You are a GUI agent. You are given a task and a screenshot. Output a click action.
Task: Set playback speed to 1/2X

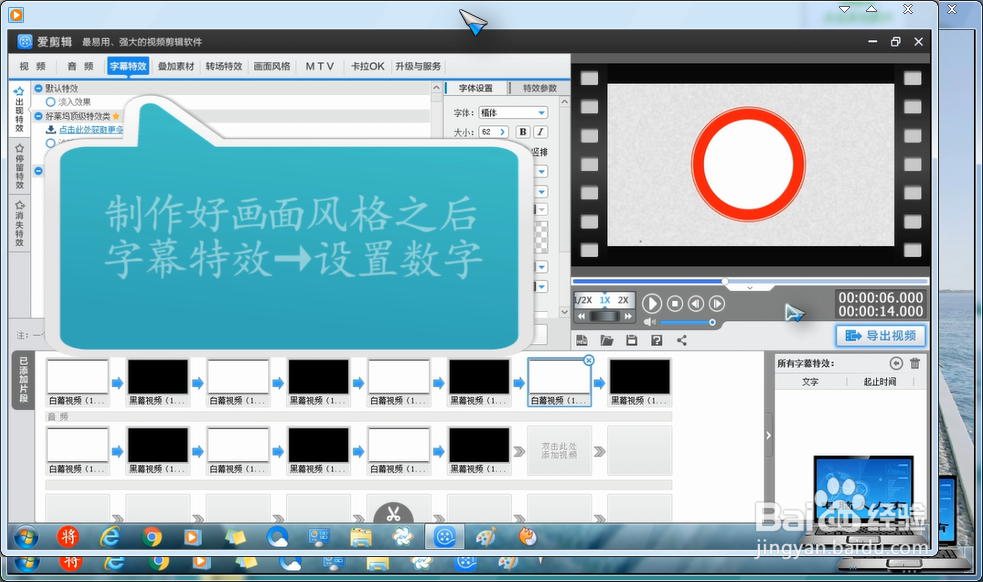coord(583,300)
